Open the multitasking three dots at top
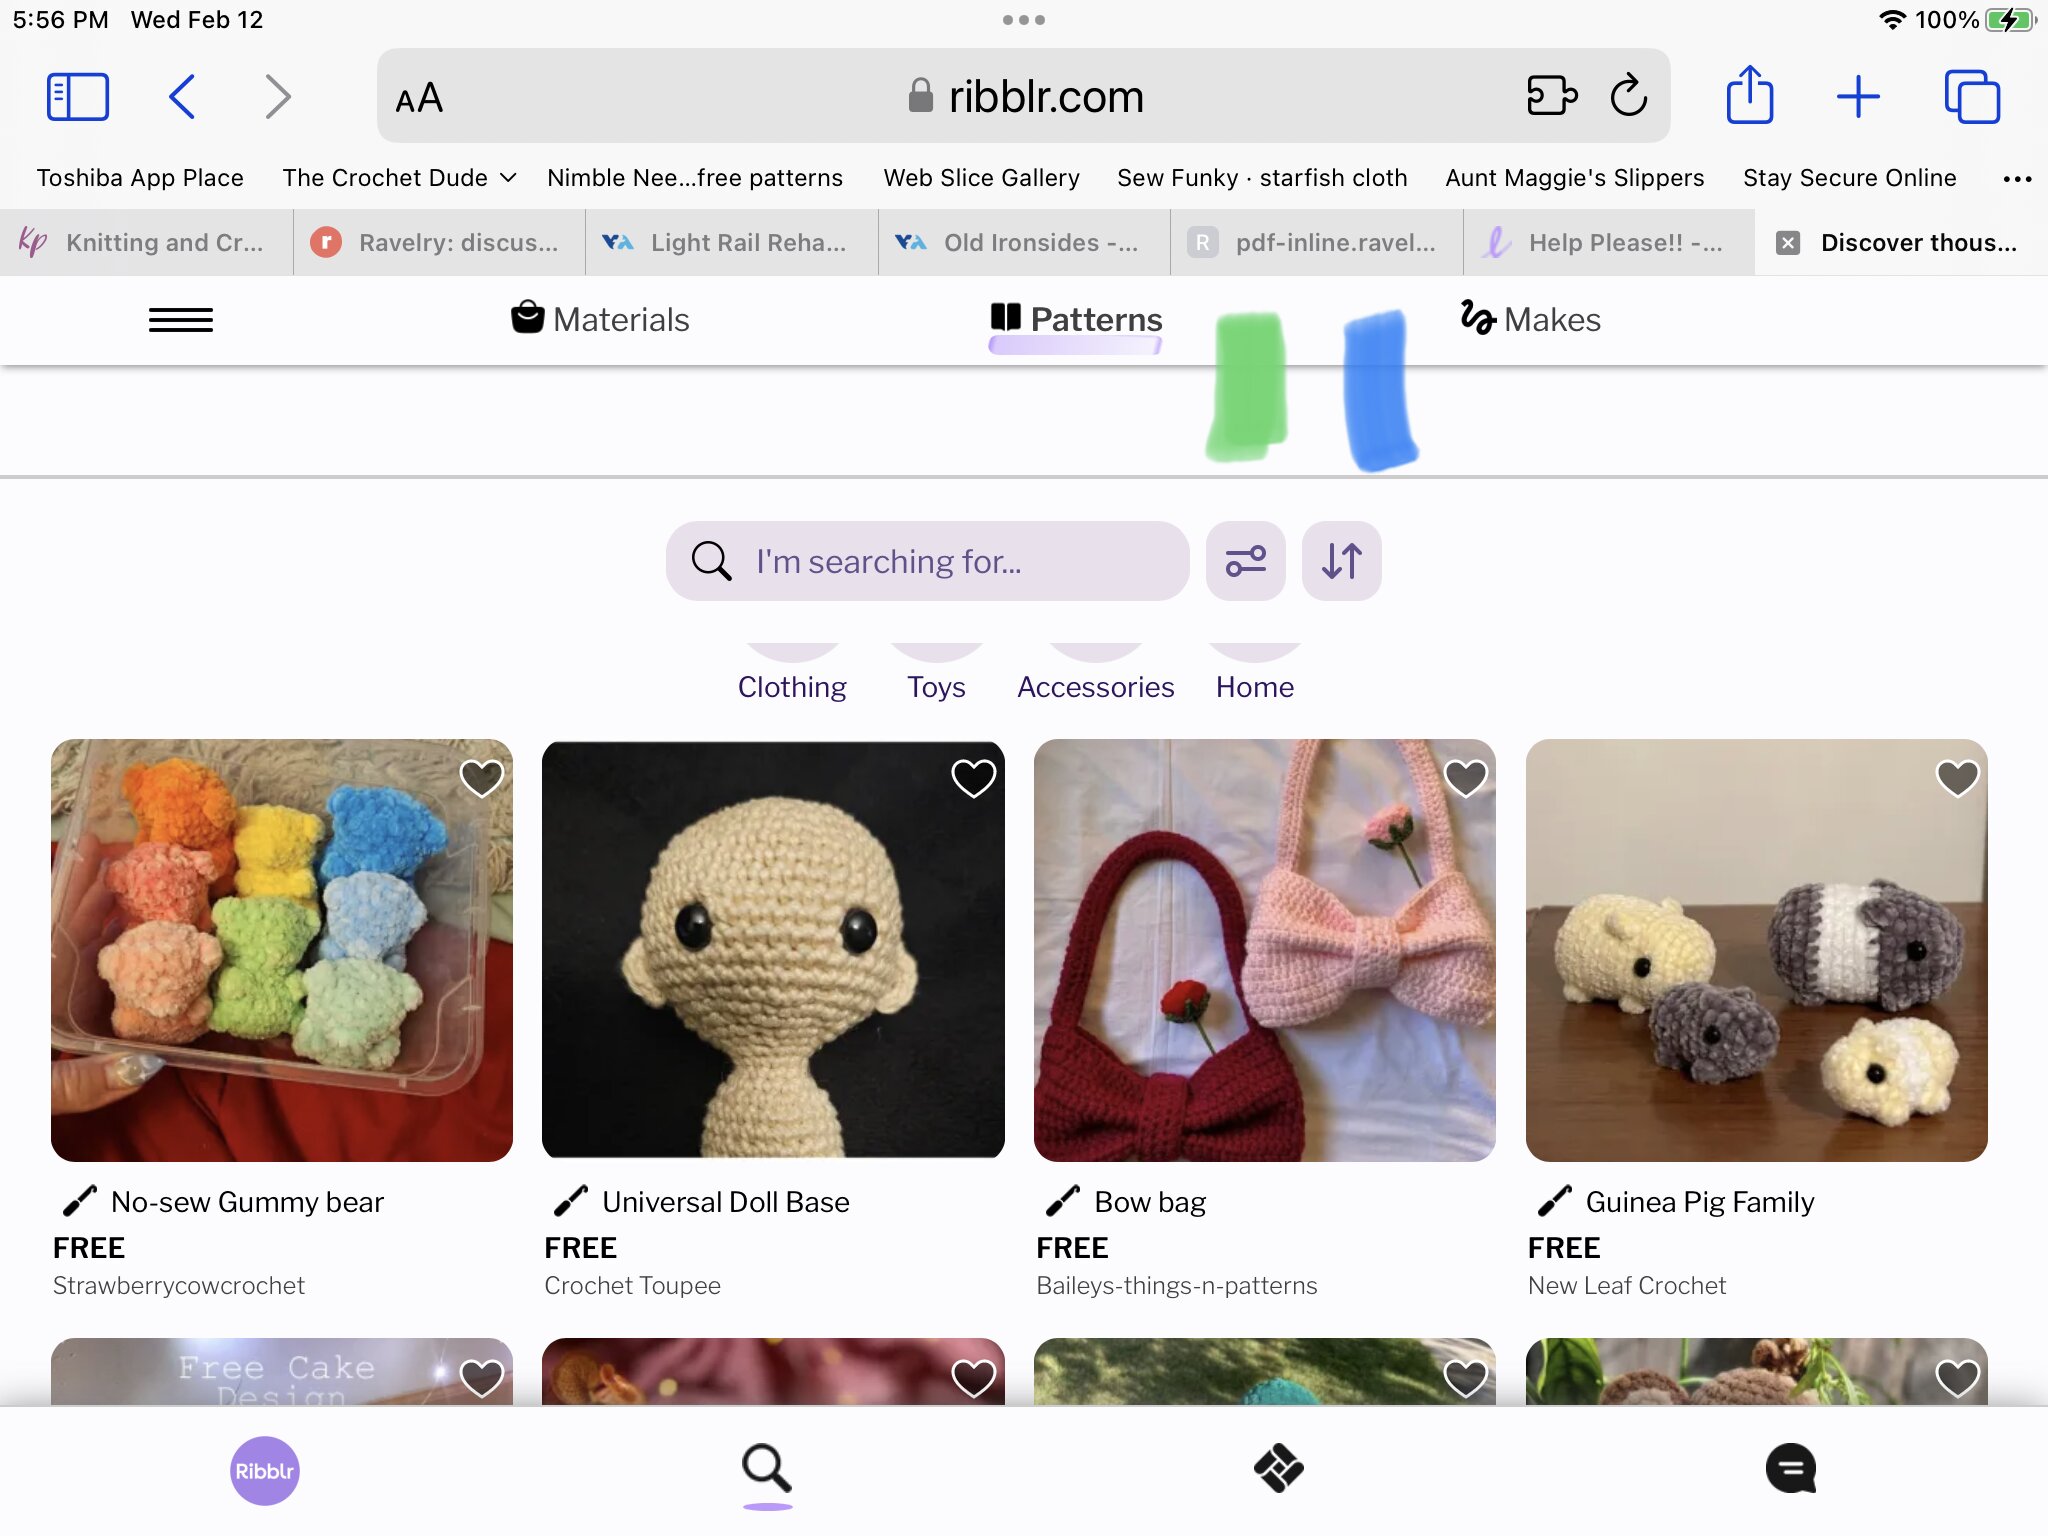 1024,20
